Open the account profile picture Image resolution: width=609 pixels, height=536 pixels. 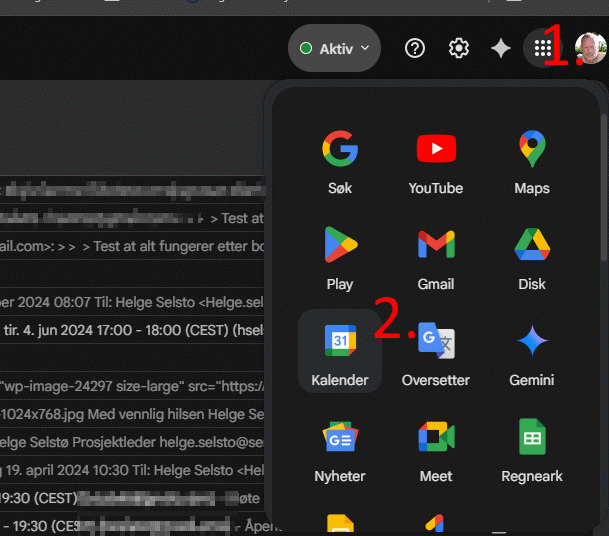590,48
